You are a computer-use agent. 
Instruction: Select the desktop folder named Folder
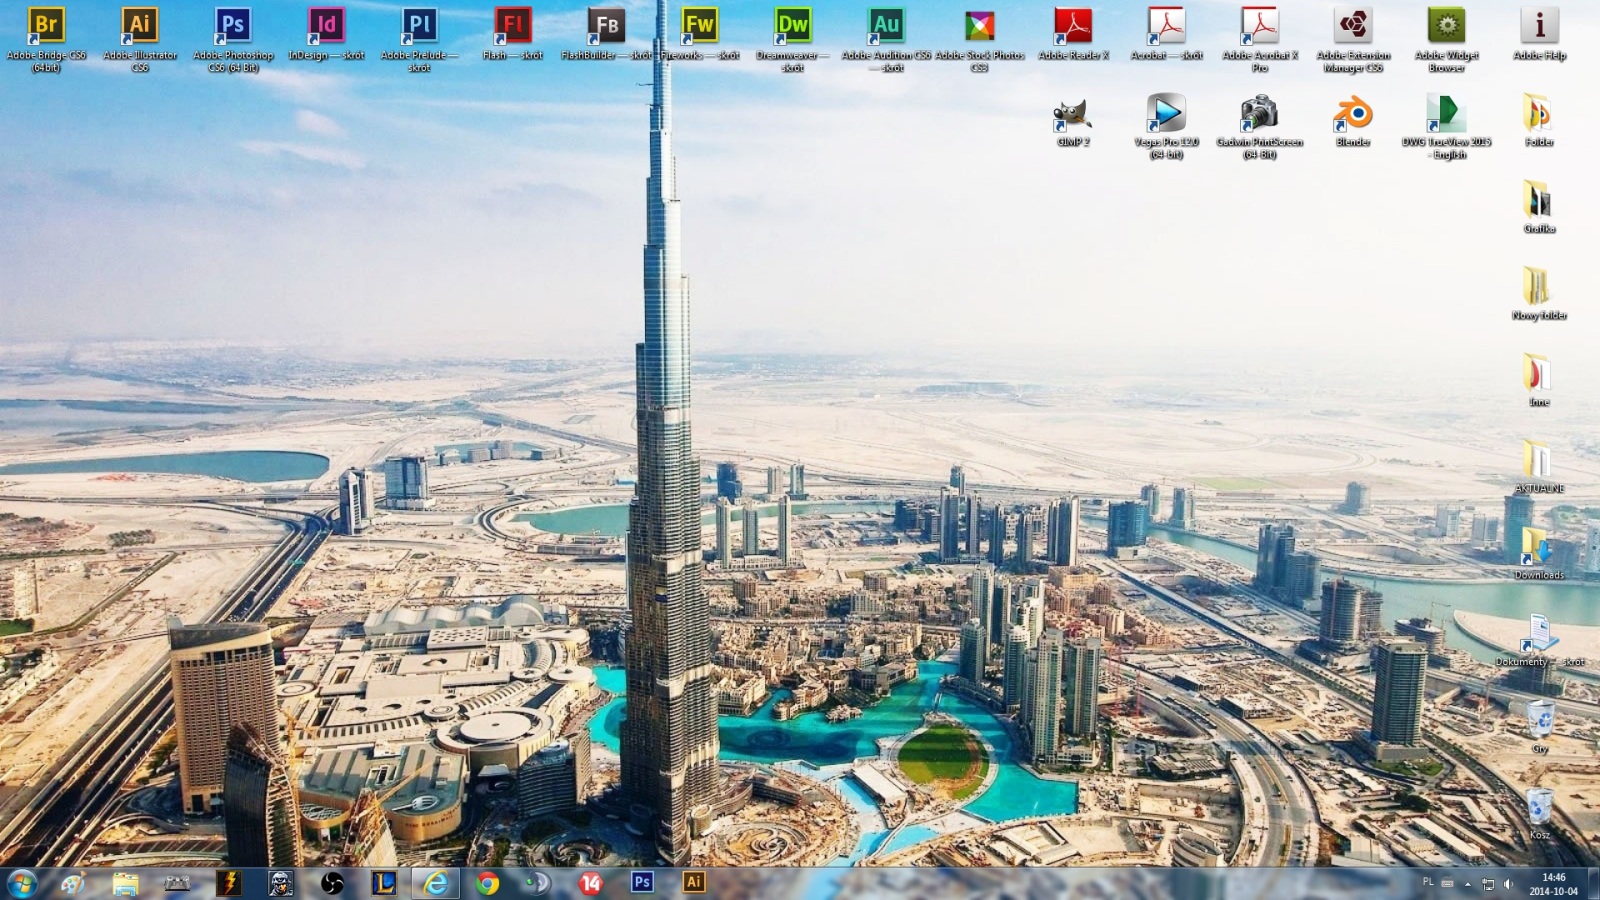click(x=1539, y=121)
